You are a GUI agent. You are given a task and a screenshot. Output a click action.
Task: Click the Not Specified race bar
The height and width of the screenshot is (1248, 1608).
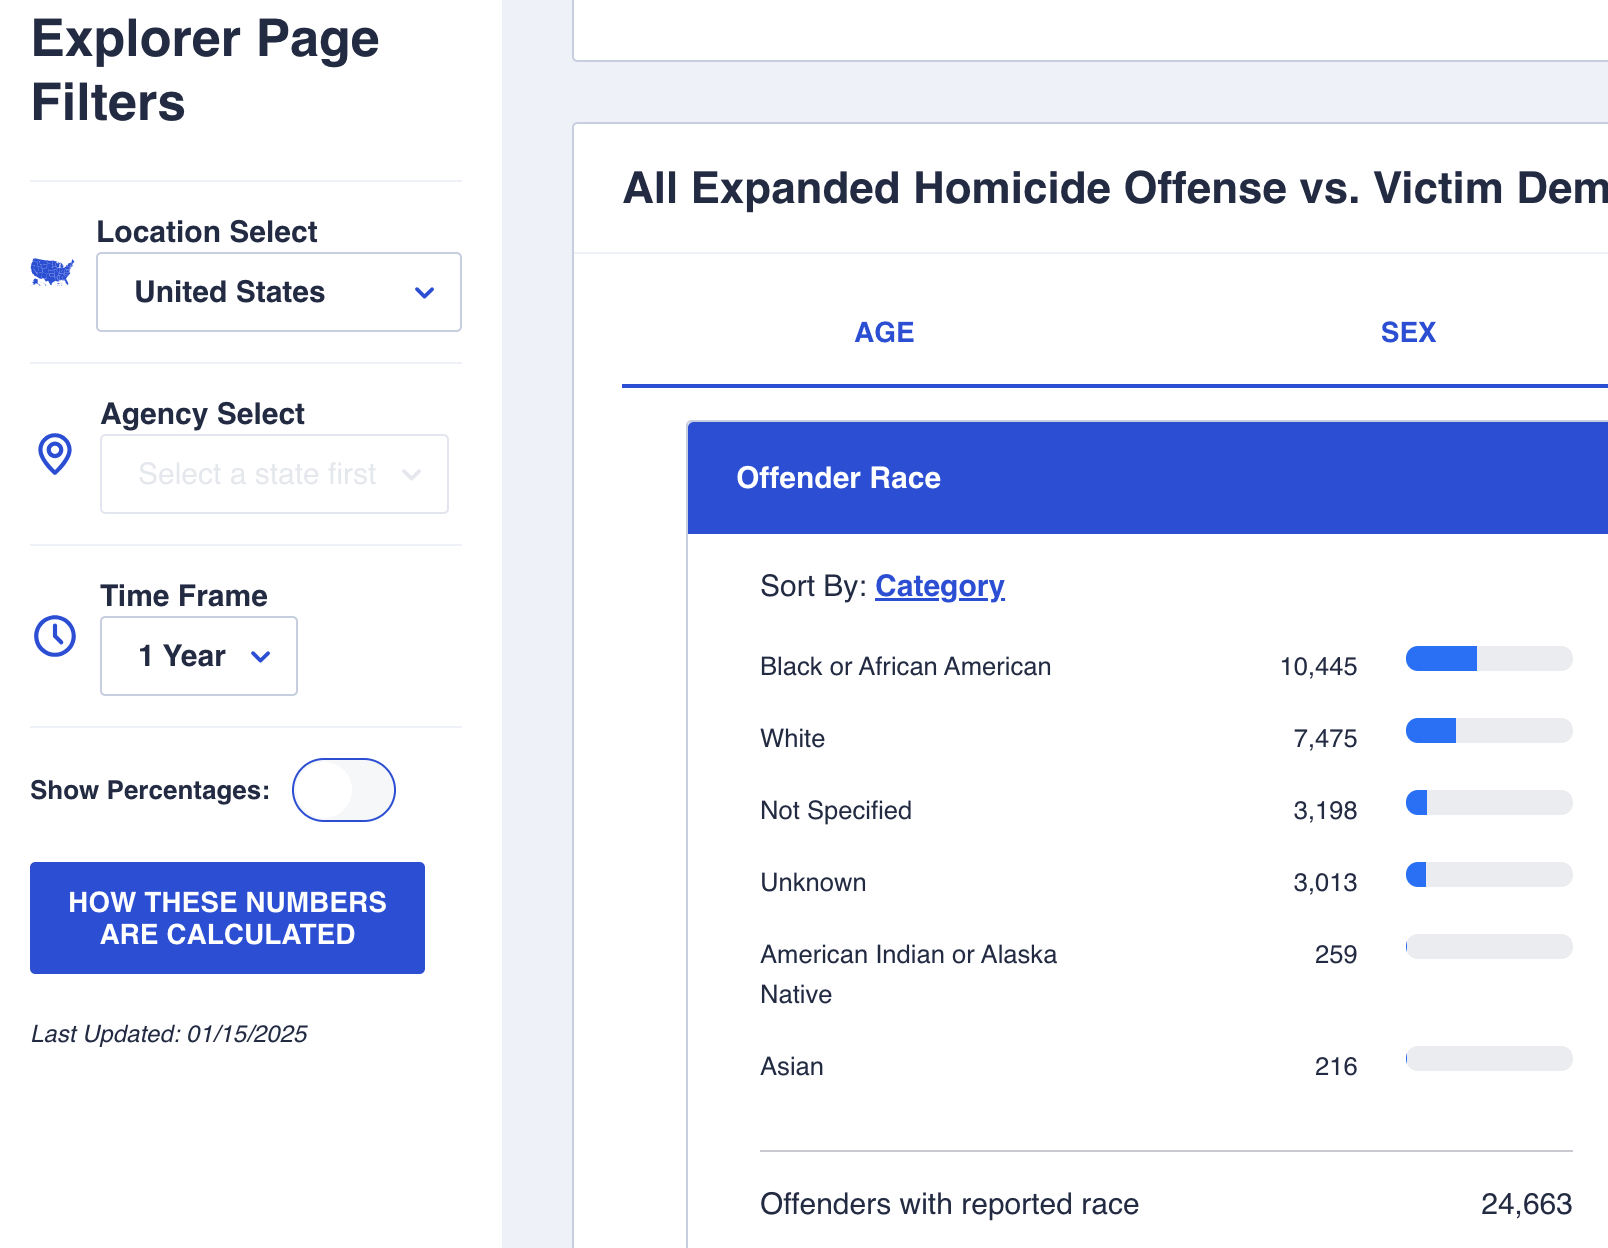click(x=1489, y=802)
